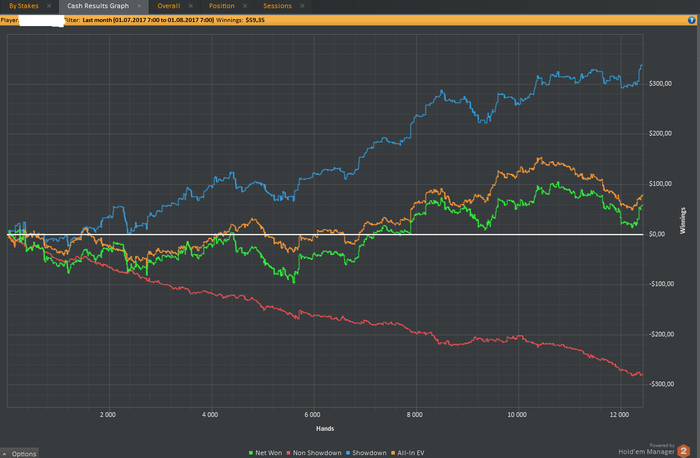The image size is (700, 458).
Task: Click the $0,00 axis label
Action: (657, 234)
